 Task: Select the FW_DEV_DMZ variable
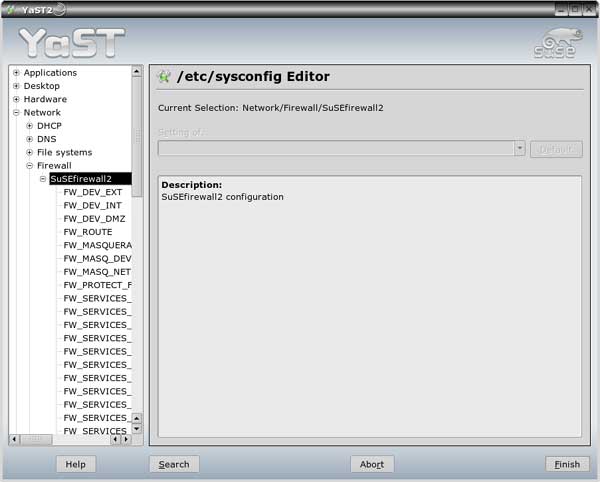pyautogui.click(x=94, y=219)
